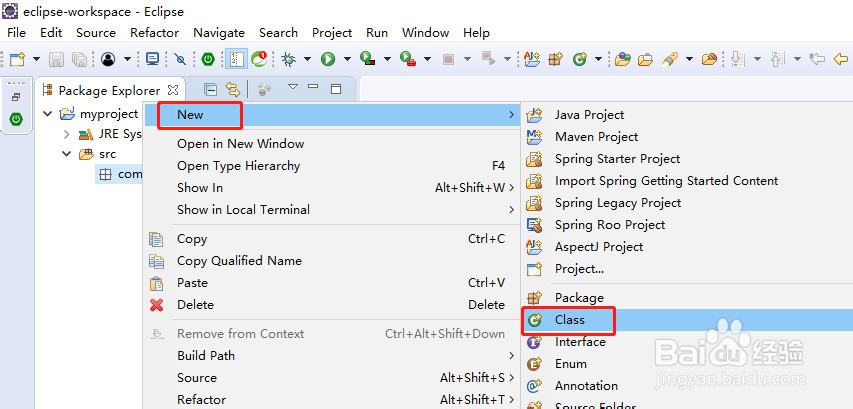Maximize the Package Explorer view
The height and width of the screenshot is (409, 853).
336,89
